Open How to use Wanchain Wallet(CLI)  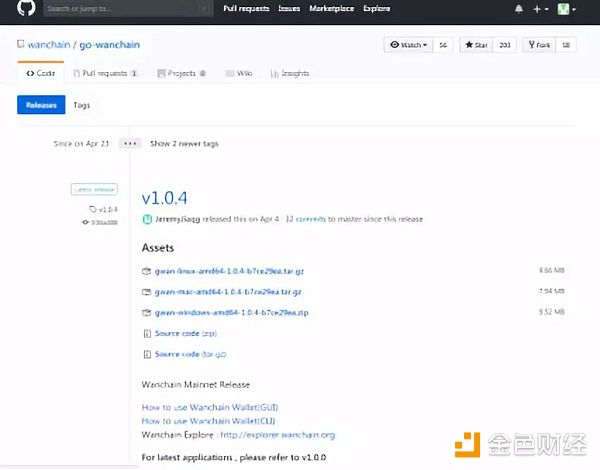tap(208, 421)
